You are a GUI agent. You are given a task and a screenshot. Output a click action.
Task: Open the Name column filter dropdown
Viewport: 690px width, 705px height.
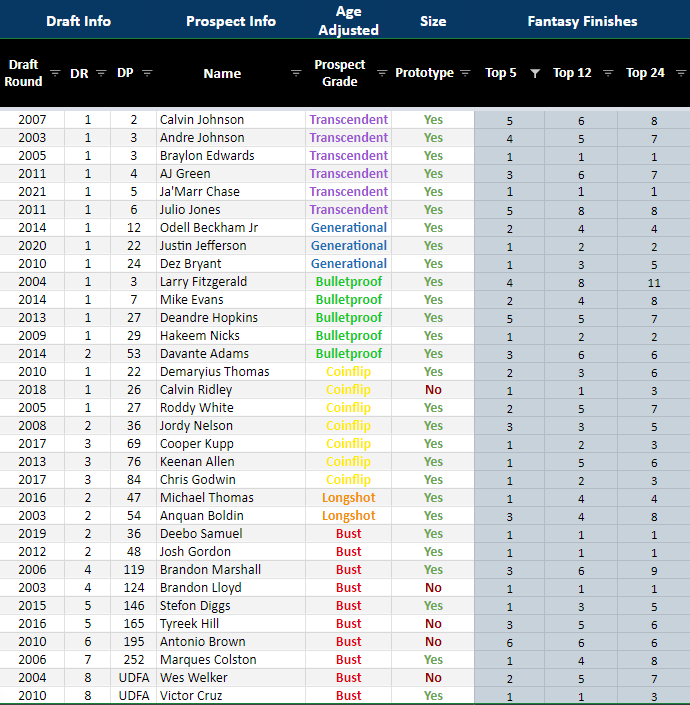coord(296,73)
